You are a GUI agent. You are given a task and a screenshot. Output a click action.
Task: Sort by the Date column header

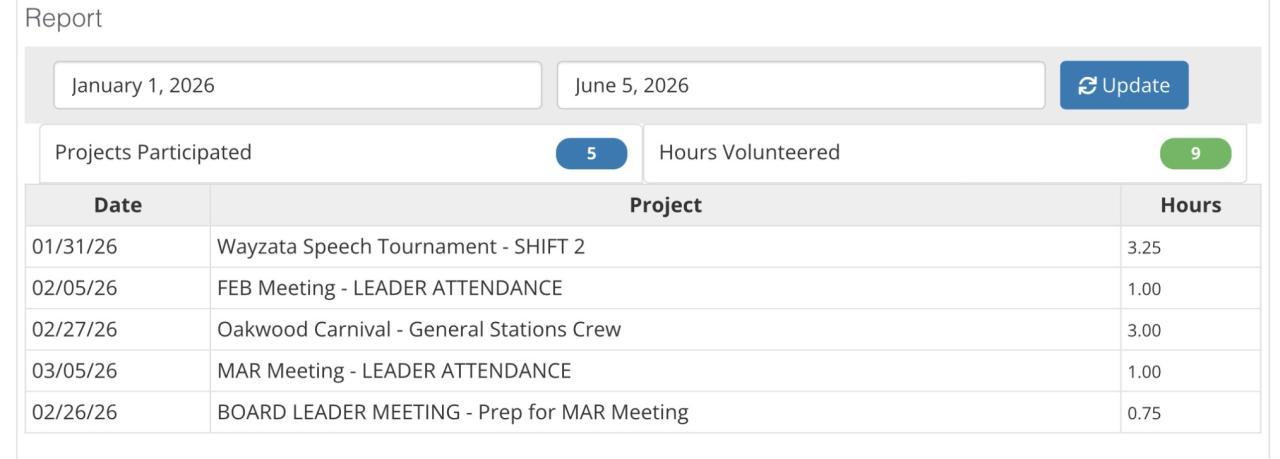(x=117, y=205)
